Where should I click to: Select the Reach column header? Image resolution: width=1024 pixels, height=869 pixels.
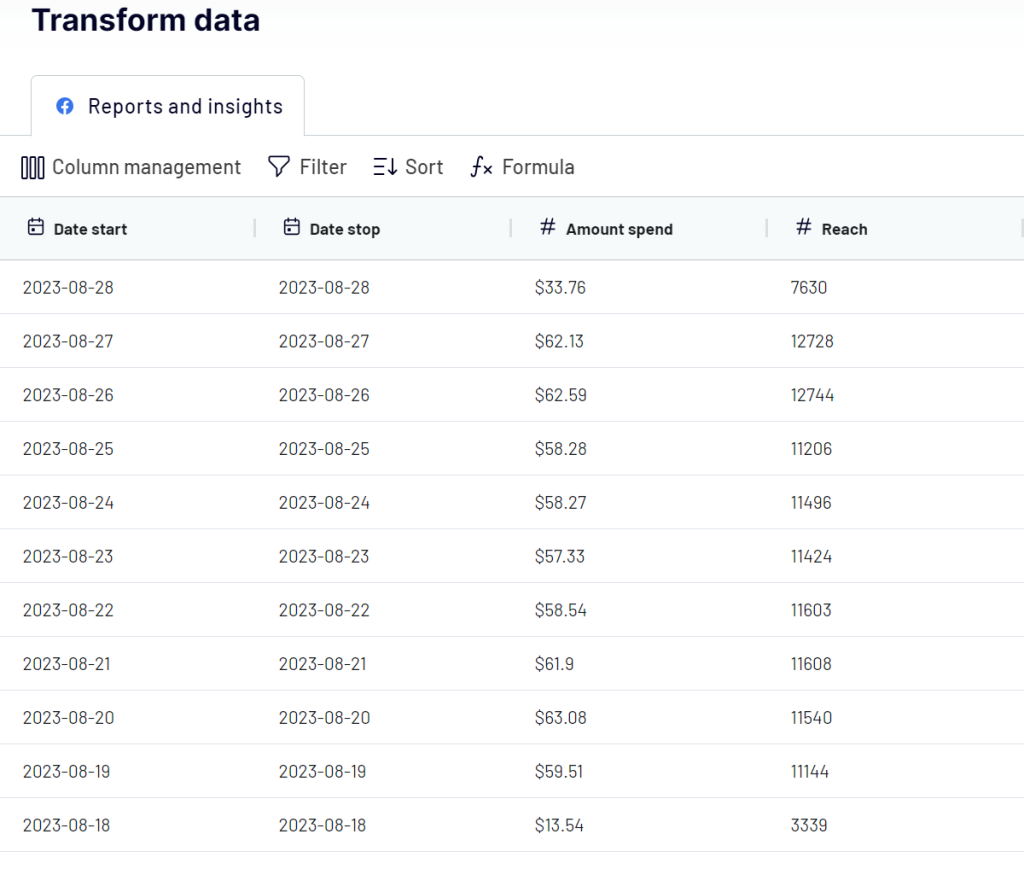point(847,228)
